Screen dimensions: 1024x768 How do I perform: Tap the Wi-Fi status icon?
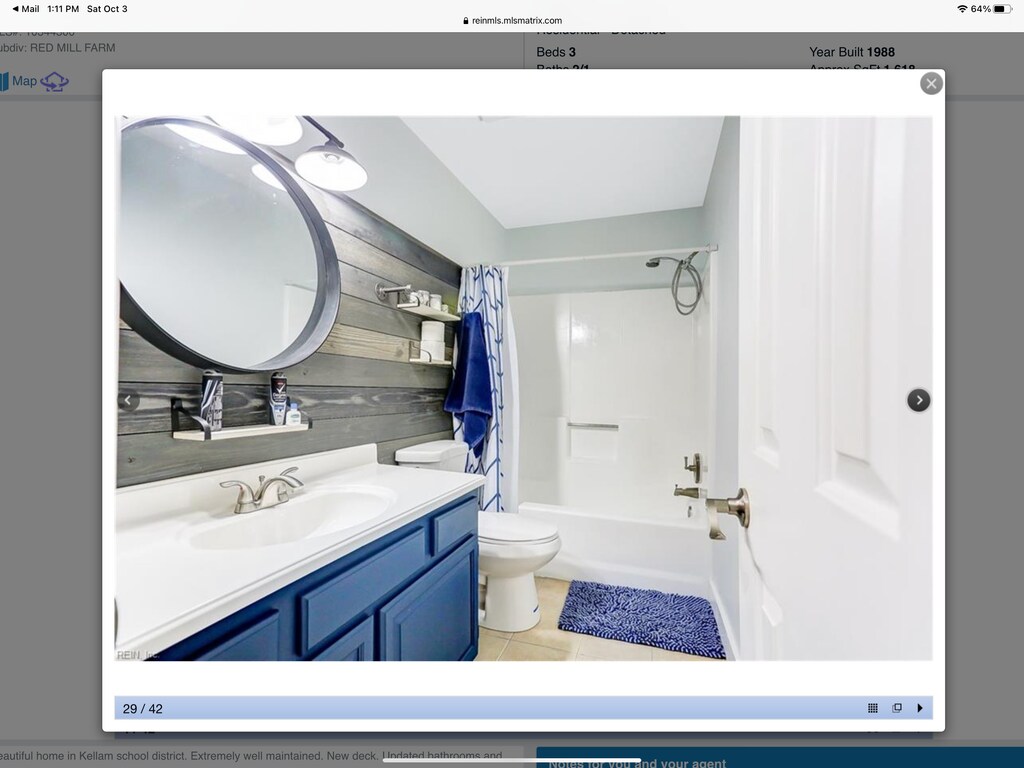(x=962, y=9)
